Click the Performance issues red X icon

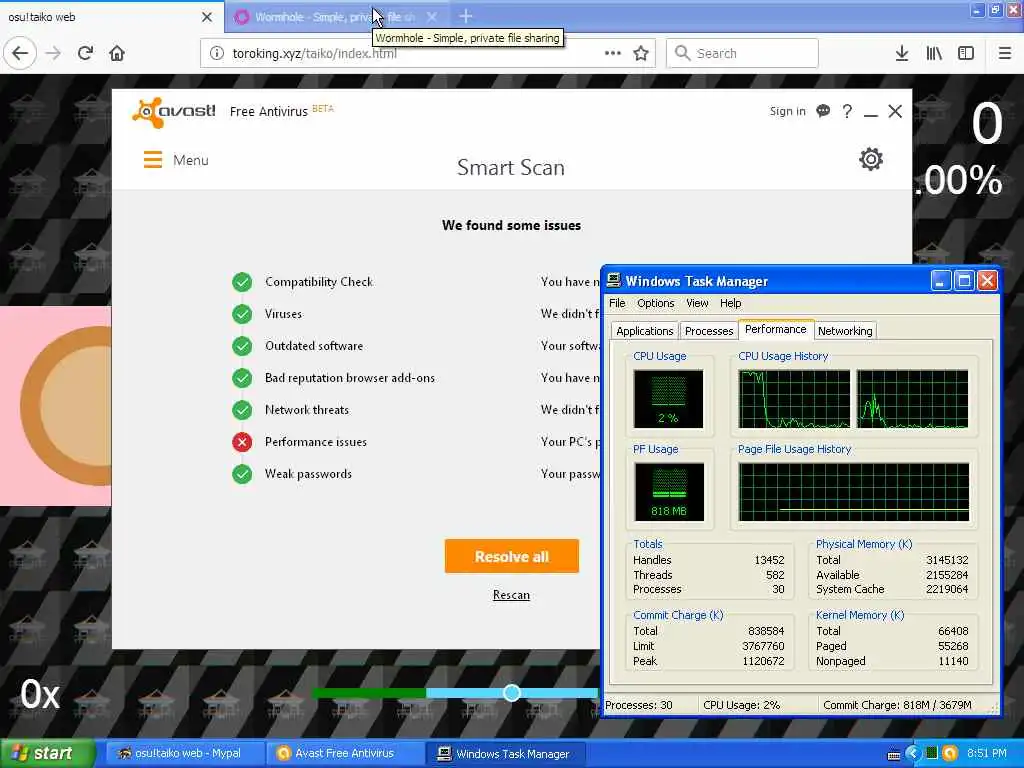point(242,442)
